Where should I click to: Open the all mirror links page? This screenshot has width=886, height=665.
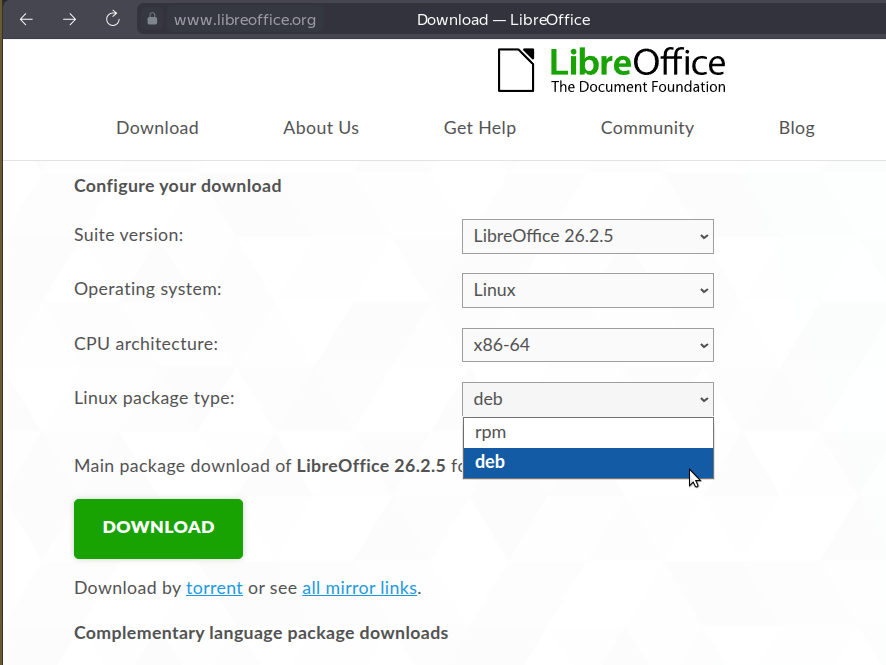pyautogui.click(x=359, y=588)
